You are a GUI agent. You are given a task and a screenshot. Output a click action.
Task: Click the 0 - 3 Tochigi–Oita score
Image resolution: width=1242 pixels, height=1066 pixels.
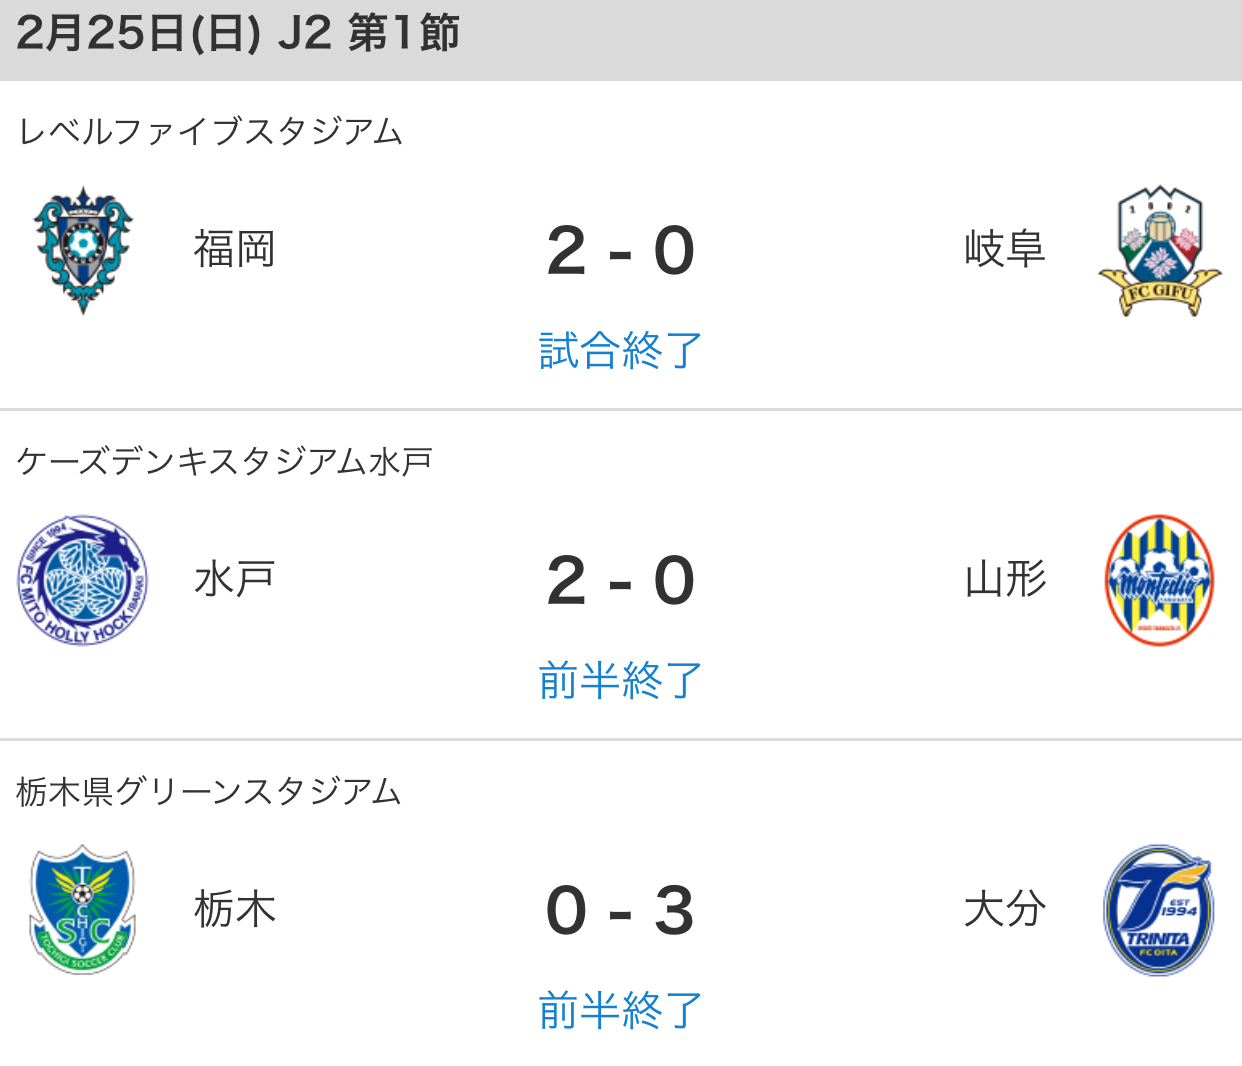click(620, 910)
